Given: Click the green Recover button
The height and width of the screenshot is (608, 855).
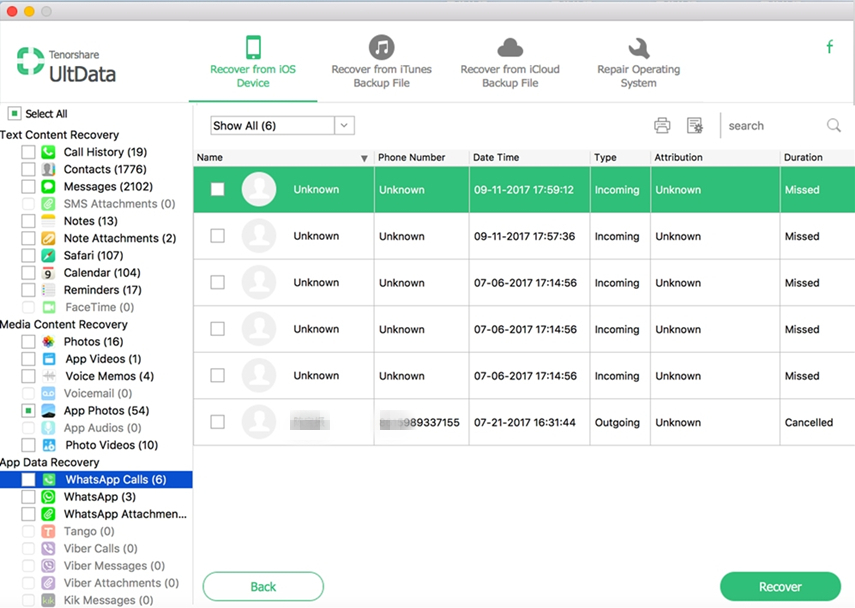Looking at the screenshot, I should (x=780, y=587).
